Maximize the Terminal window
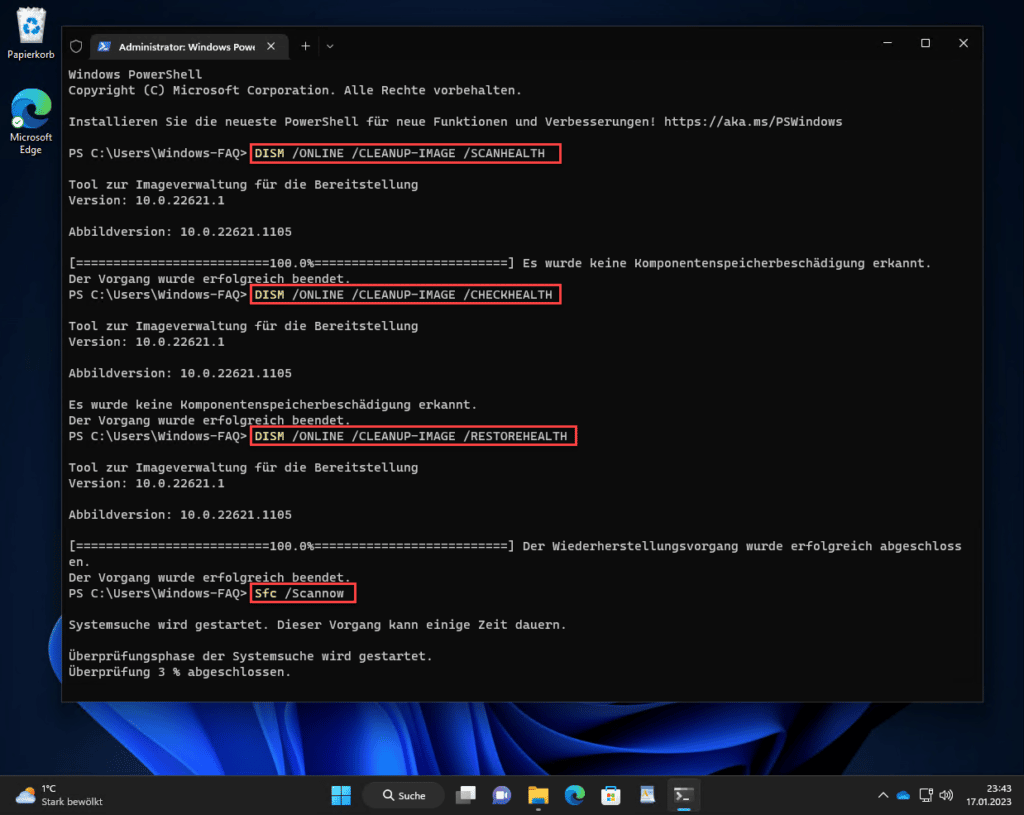1024x815 pixels. pyautogui.click(x=925, y=43)
